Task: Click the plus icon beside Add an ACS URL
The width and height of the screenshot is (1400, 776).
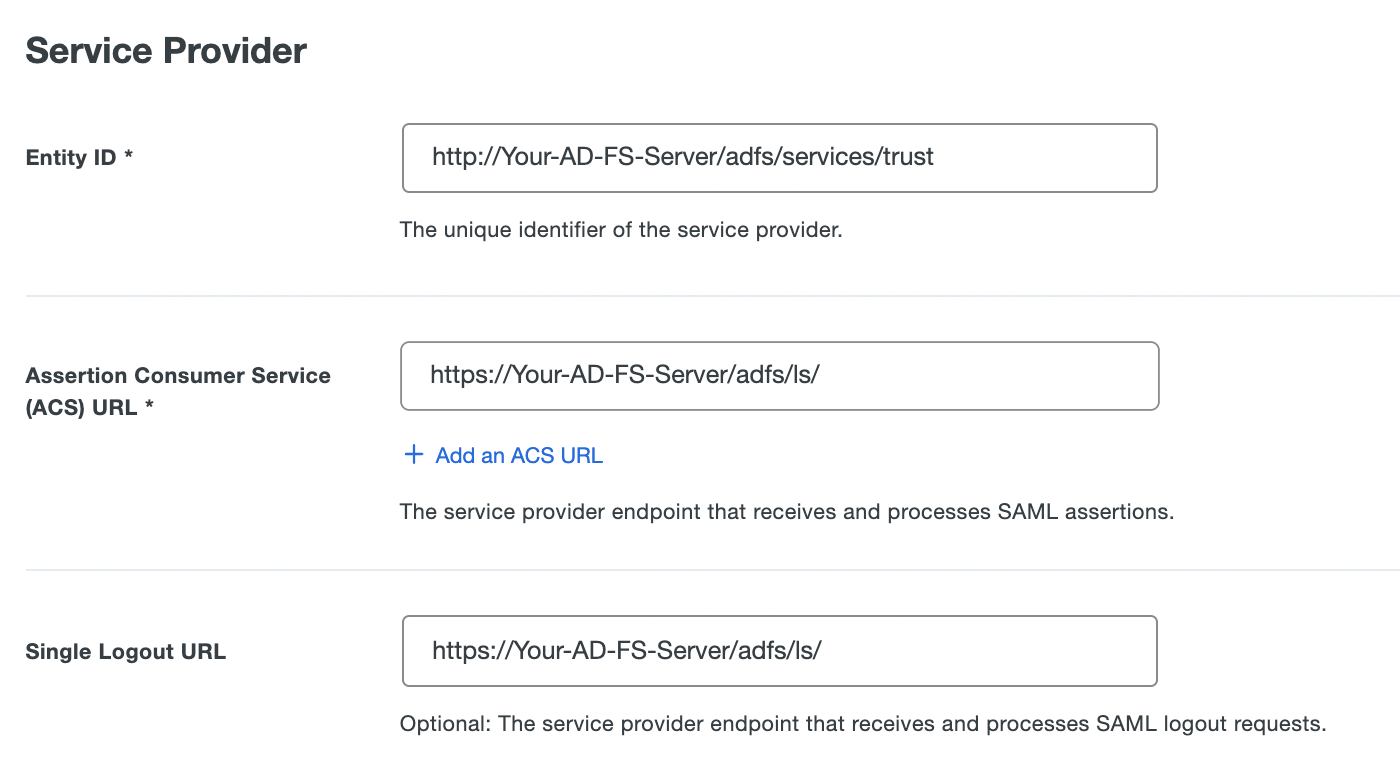Action: click(413, 455)
